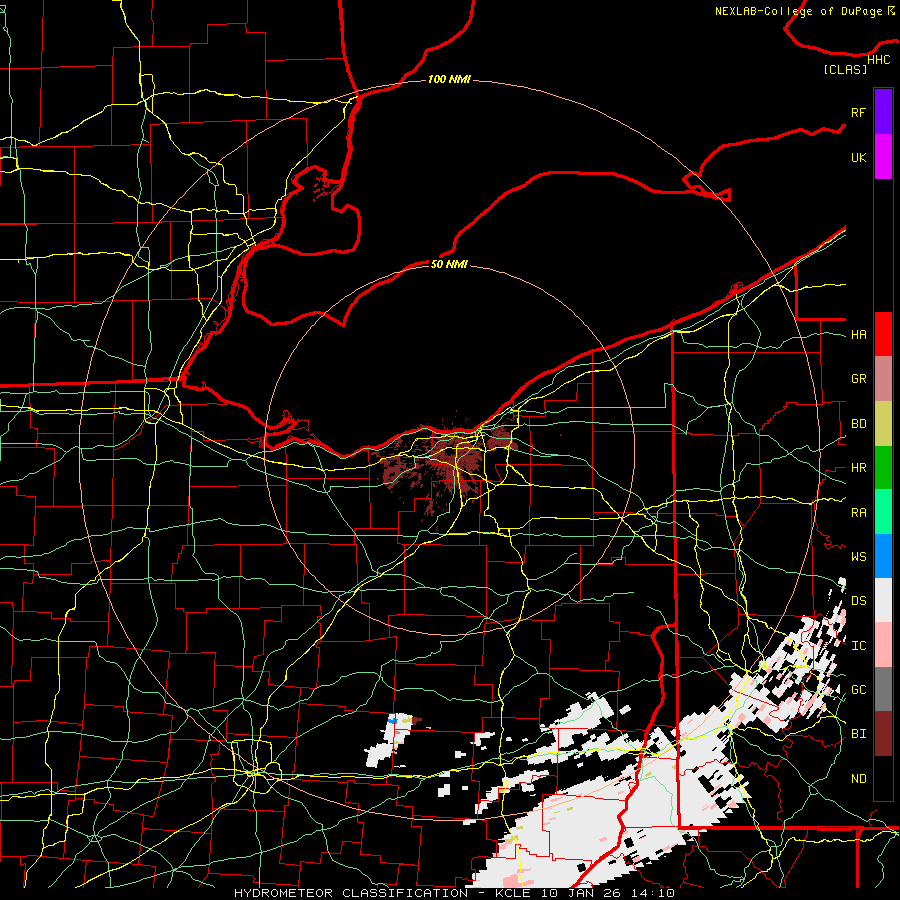Click the RA legend label
The image size is (900, 900).
tap(858, 512)
